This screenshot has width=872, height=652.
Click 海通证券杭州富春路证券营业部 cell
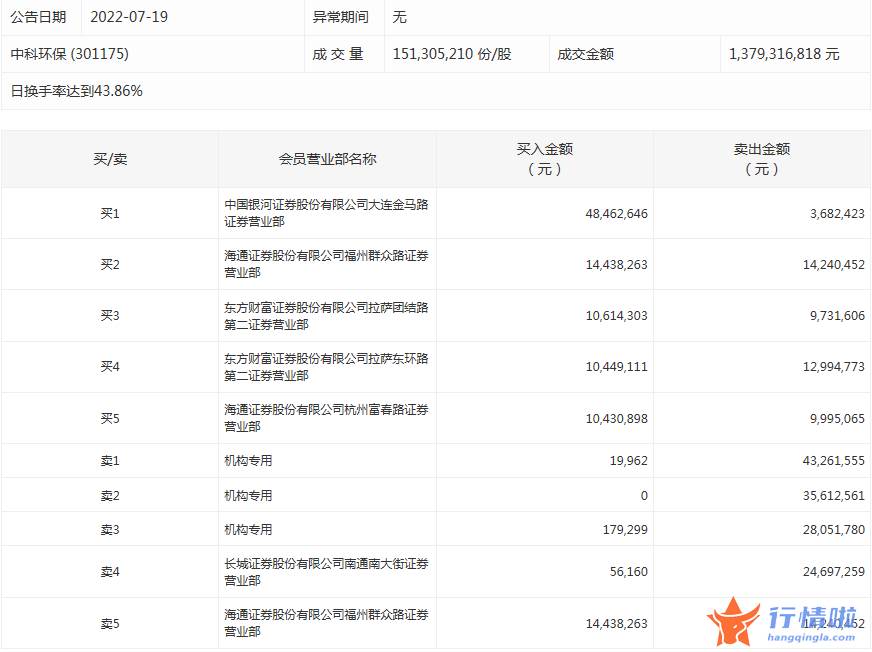(326, 418)
